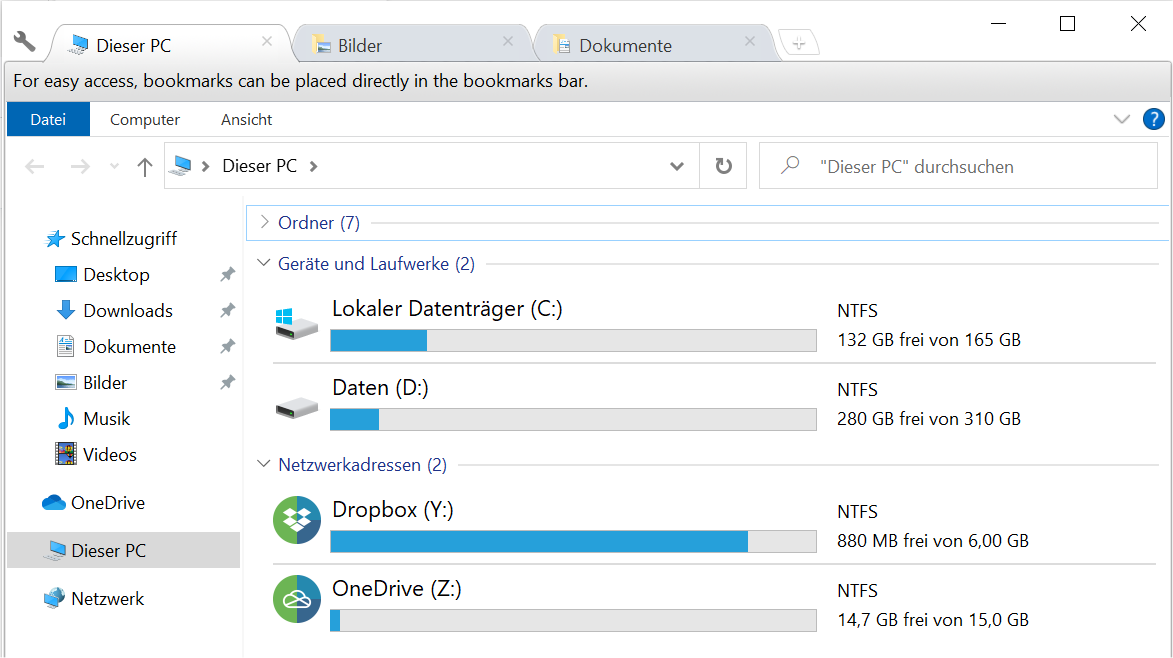
Task: Click the Daten (D:) label
Action: tap(381, 387)
